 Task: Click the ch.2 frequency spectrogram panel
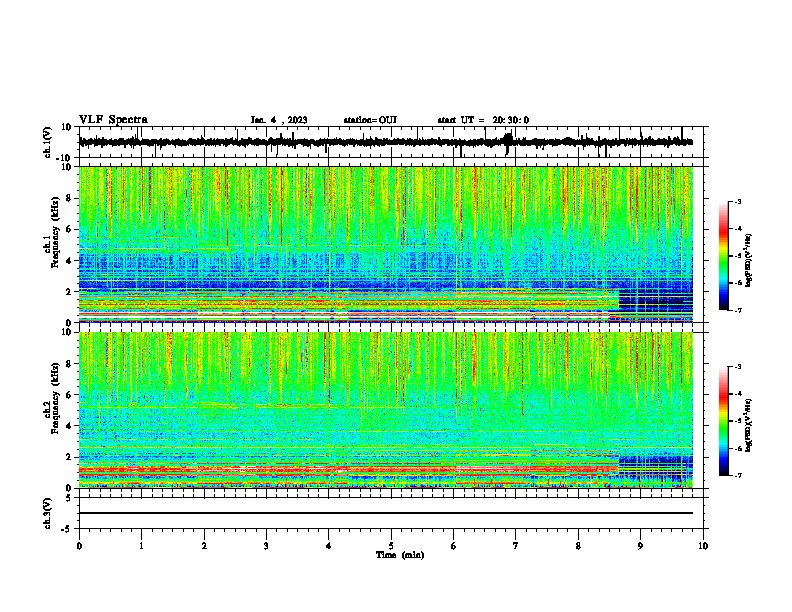pos(386,410)
